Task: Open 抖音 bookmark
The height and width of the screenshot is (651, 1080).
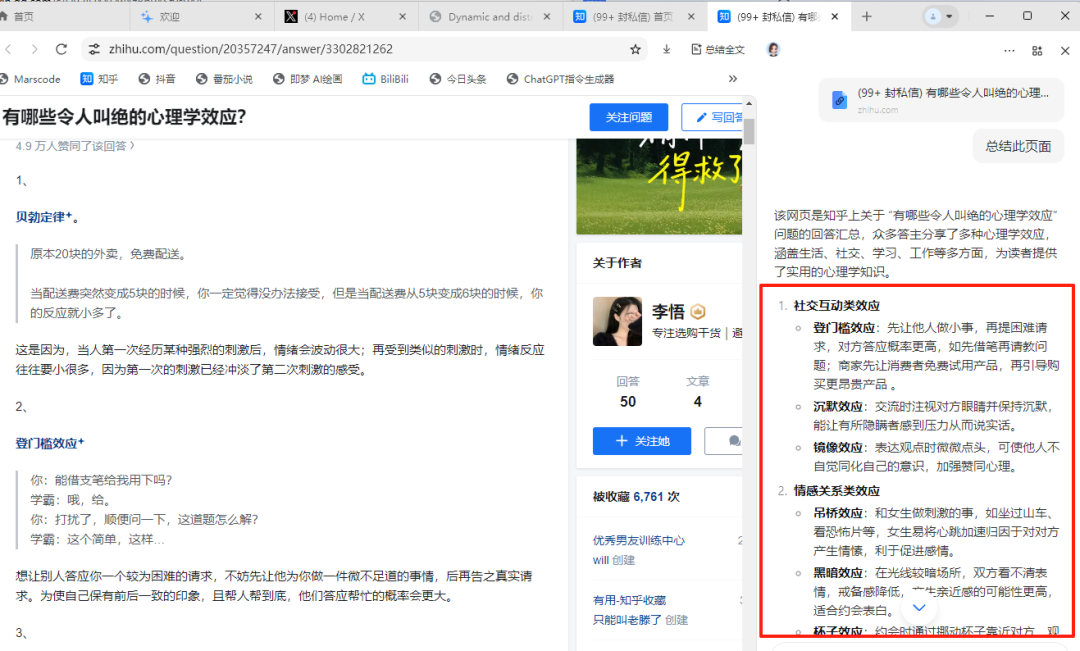Action: (157, 79)
